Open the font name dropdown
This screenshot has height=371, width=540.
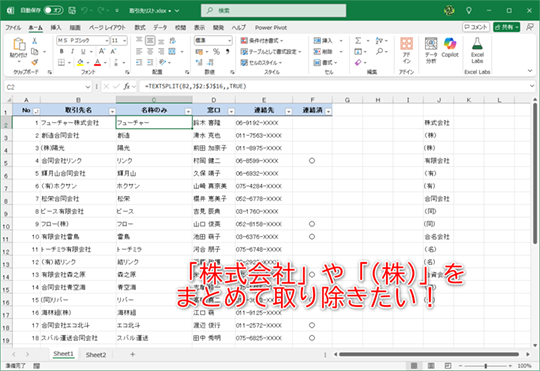[x=107, y=41]
